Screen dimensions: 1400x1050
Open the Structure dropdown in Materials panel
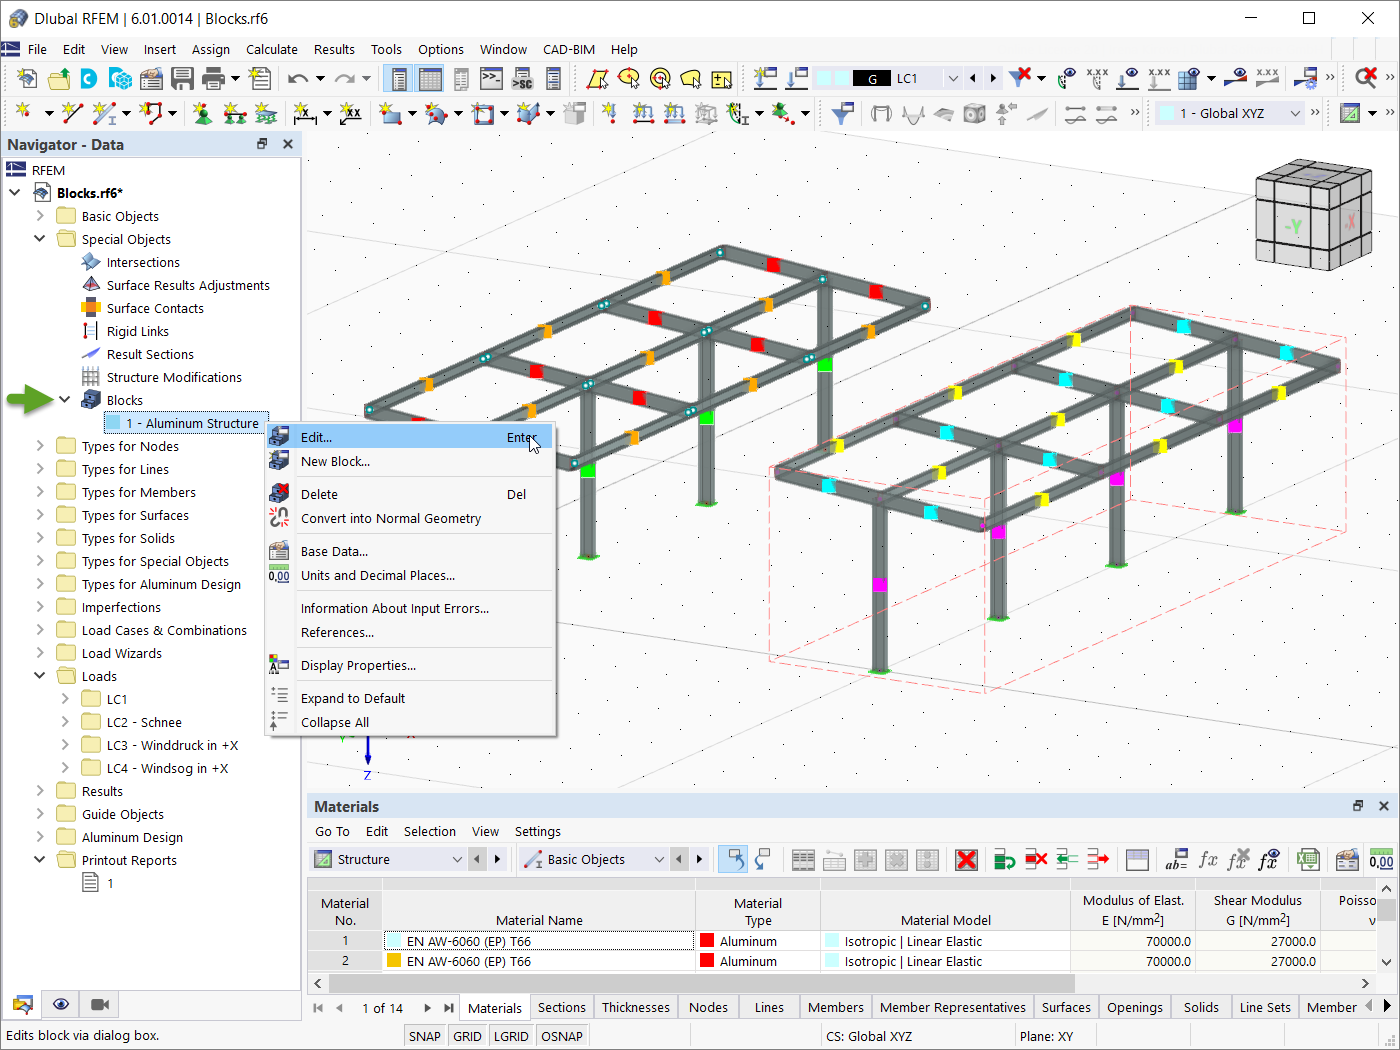tap(455, 859)
